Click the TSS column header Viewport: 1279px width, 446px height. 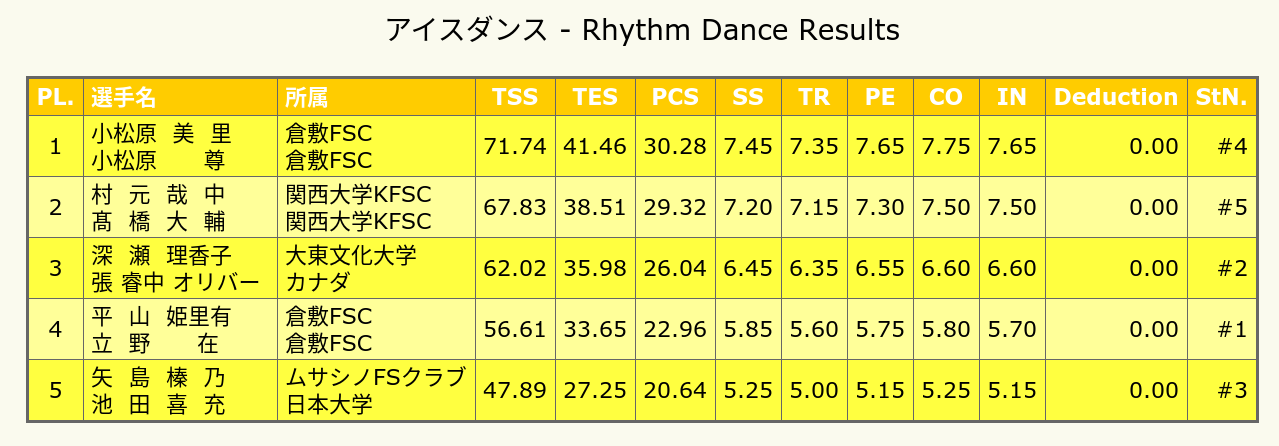click(515, 97)
